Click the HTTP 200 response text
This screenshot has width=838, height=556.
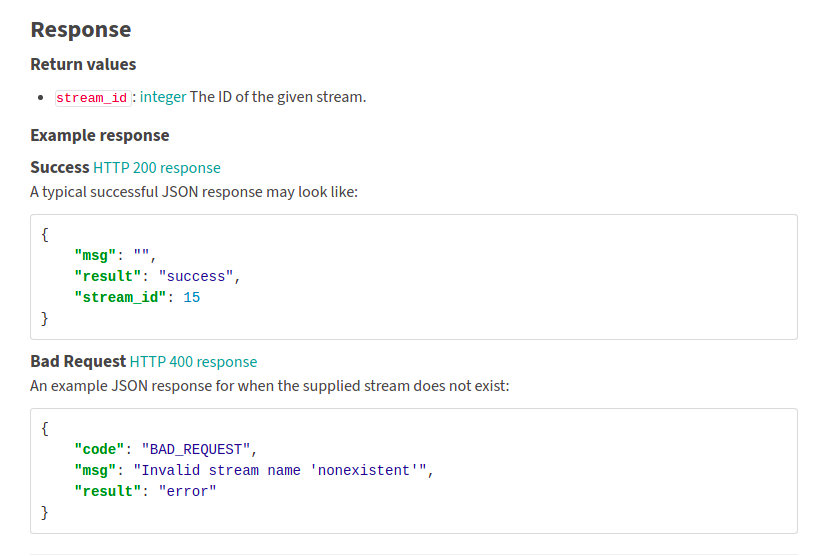coord(157,168)
